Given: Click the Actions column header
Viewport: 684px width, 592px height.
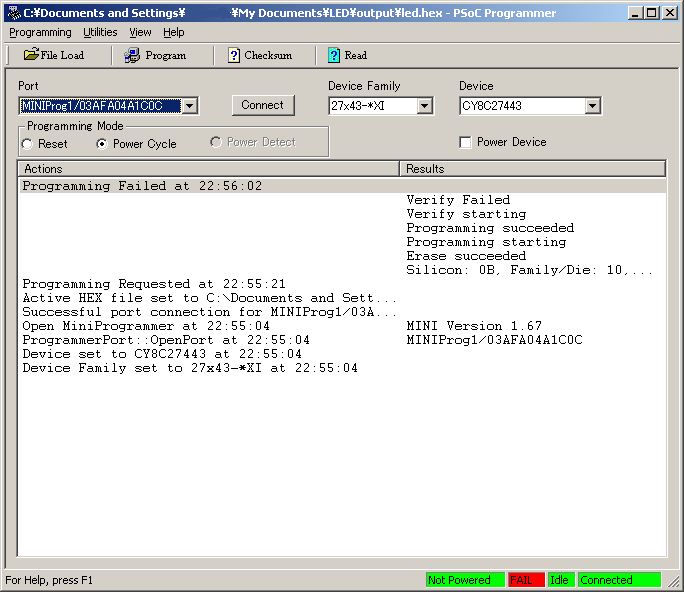Looking at the screenshot, I should (208, 169).
